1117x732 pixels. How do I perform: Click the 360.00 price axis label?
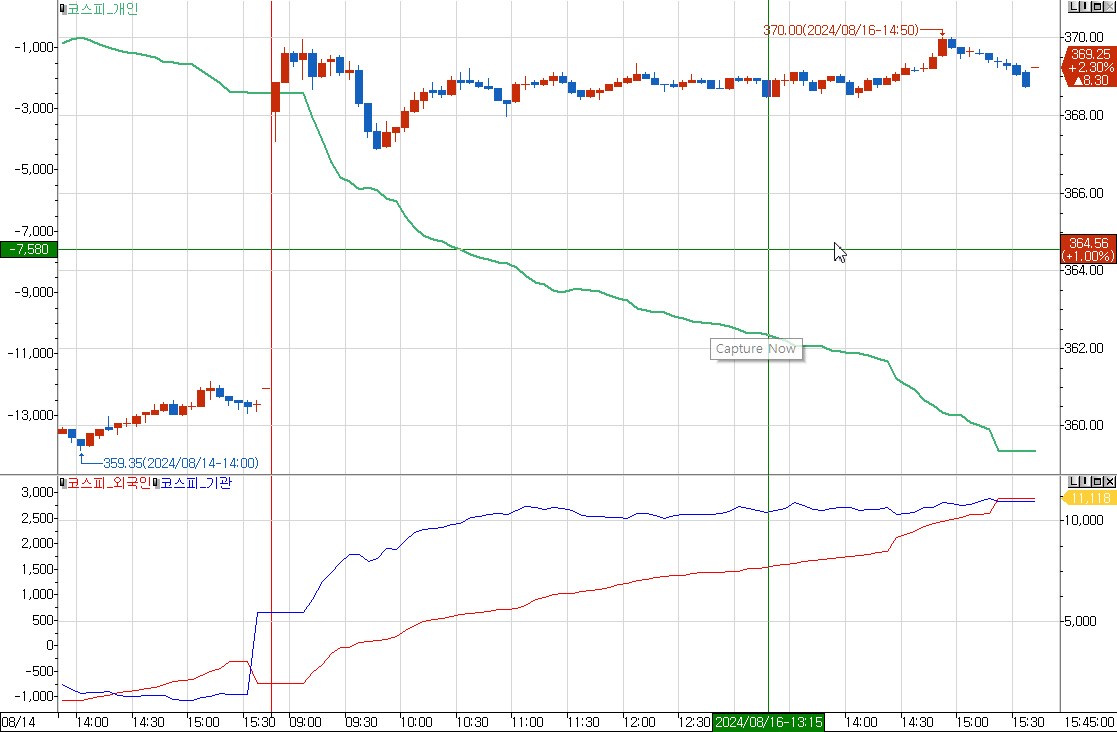pos(1085,425)
